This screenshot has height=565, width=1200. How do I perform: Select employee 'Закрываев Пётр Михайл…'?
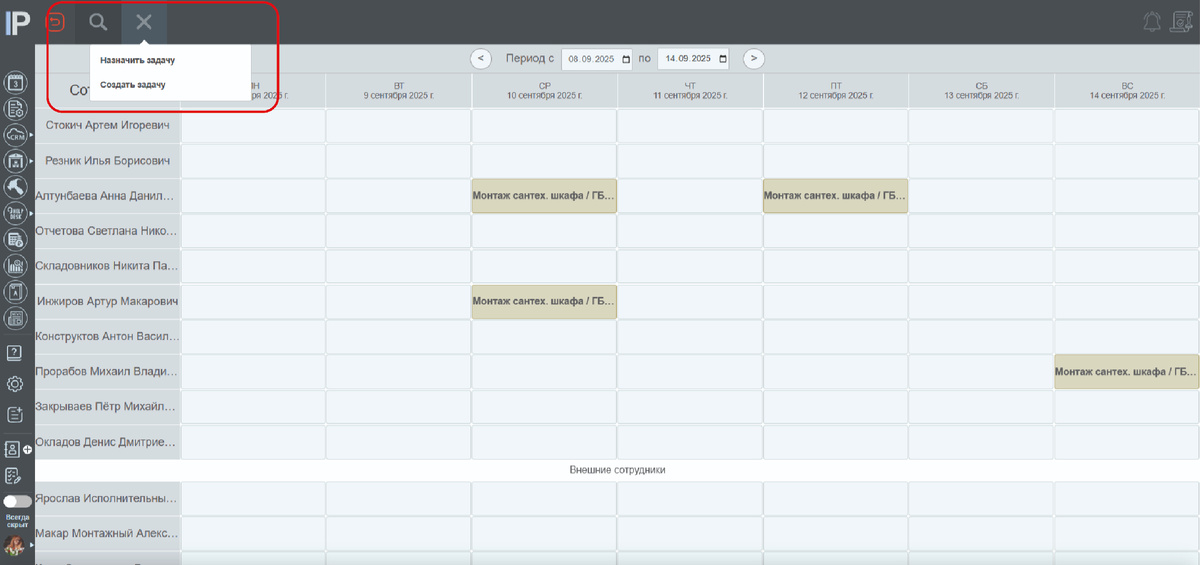[107, 407]
